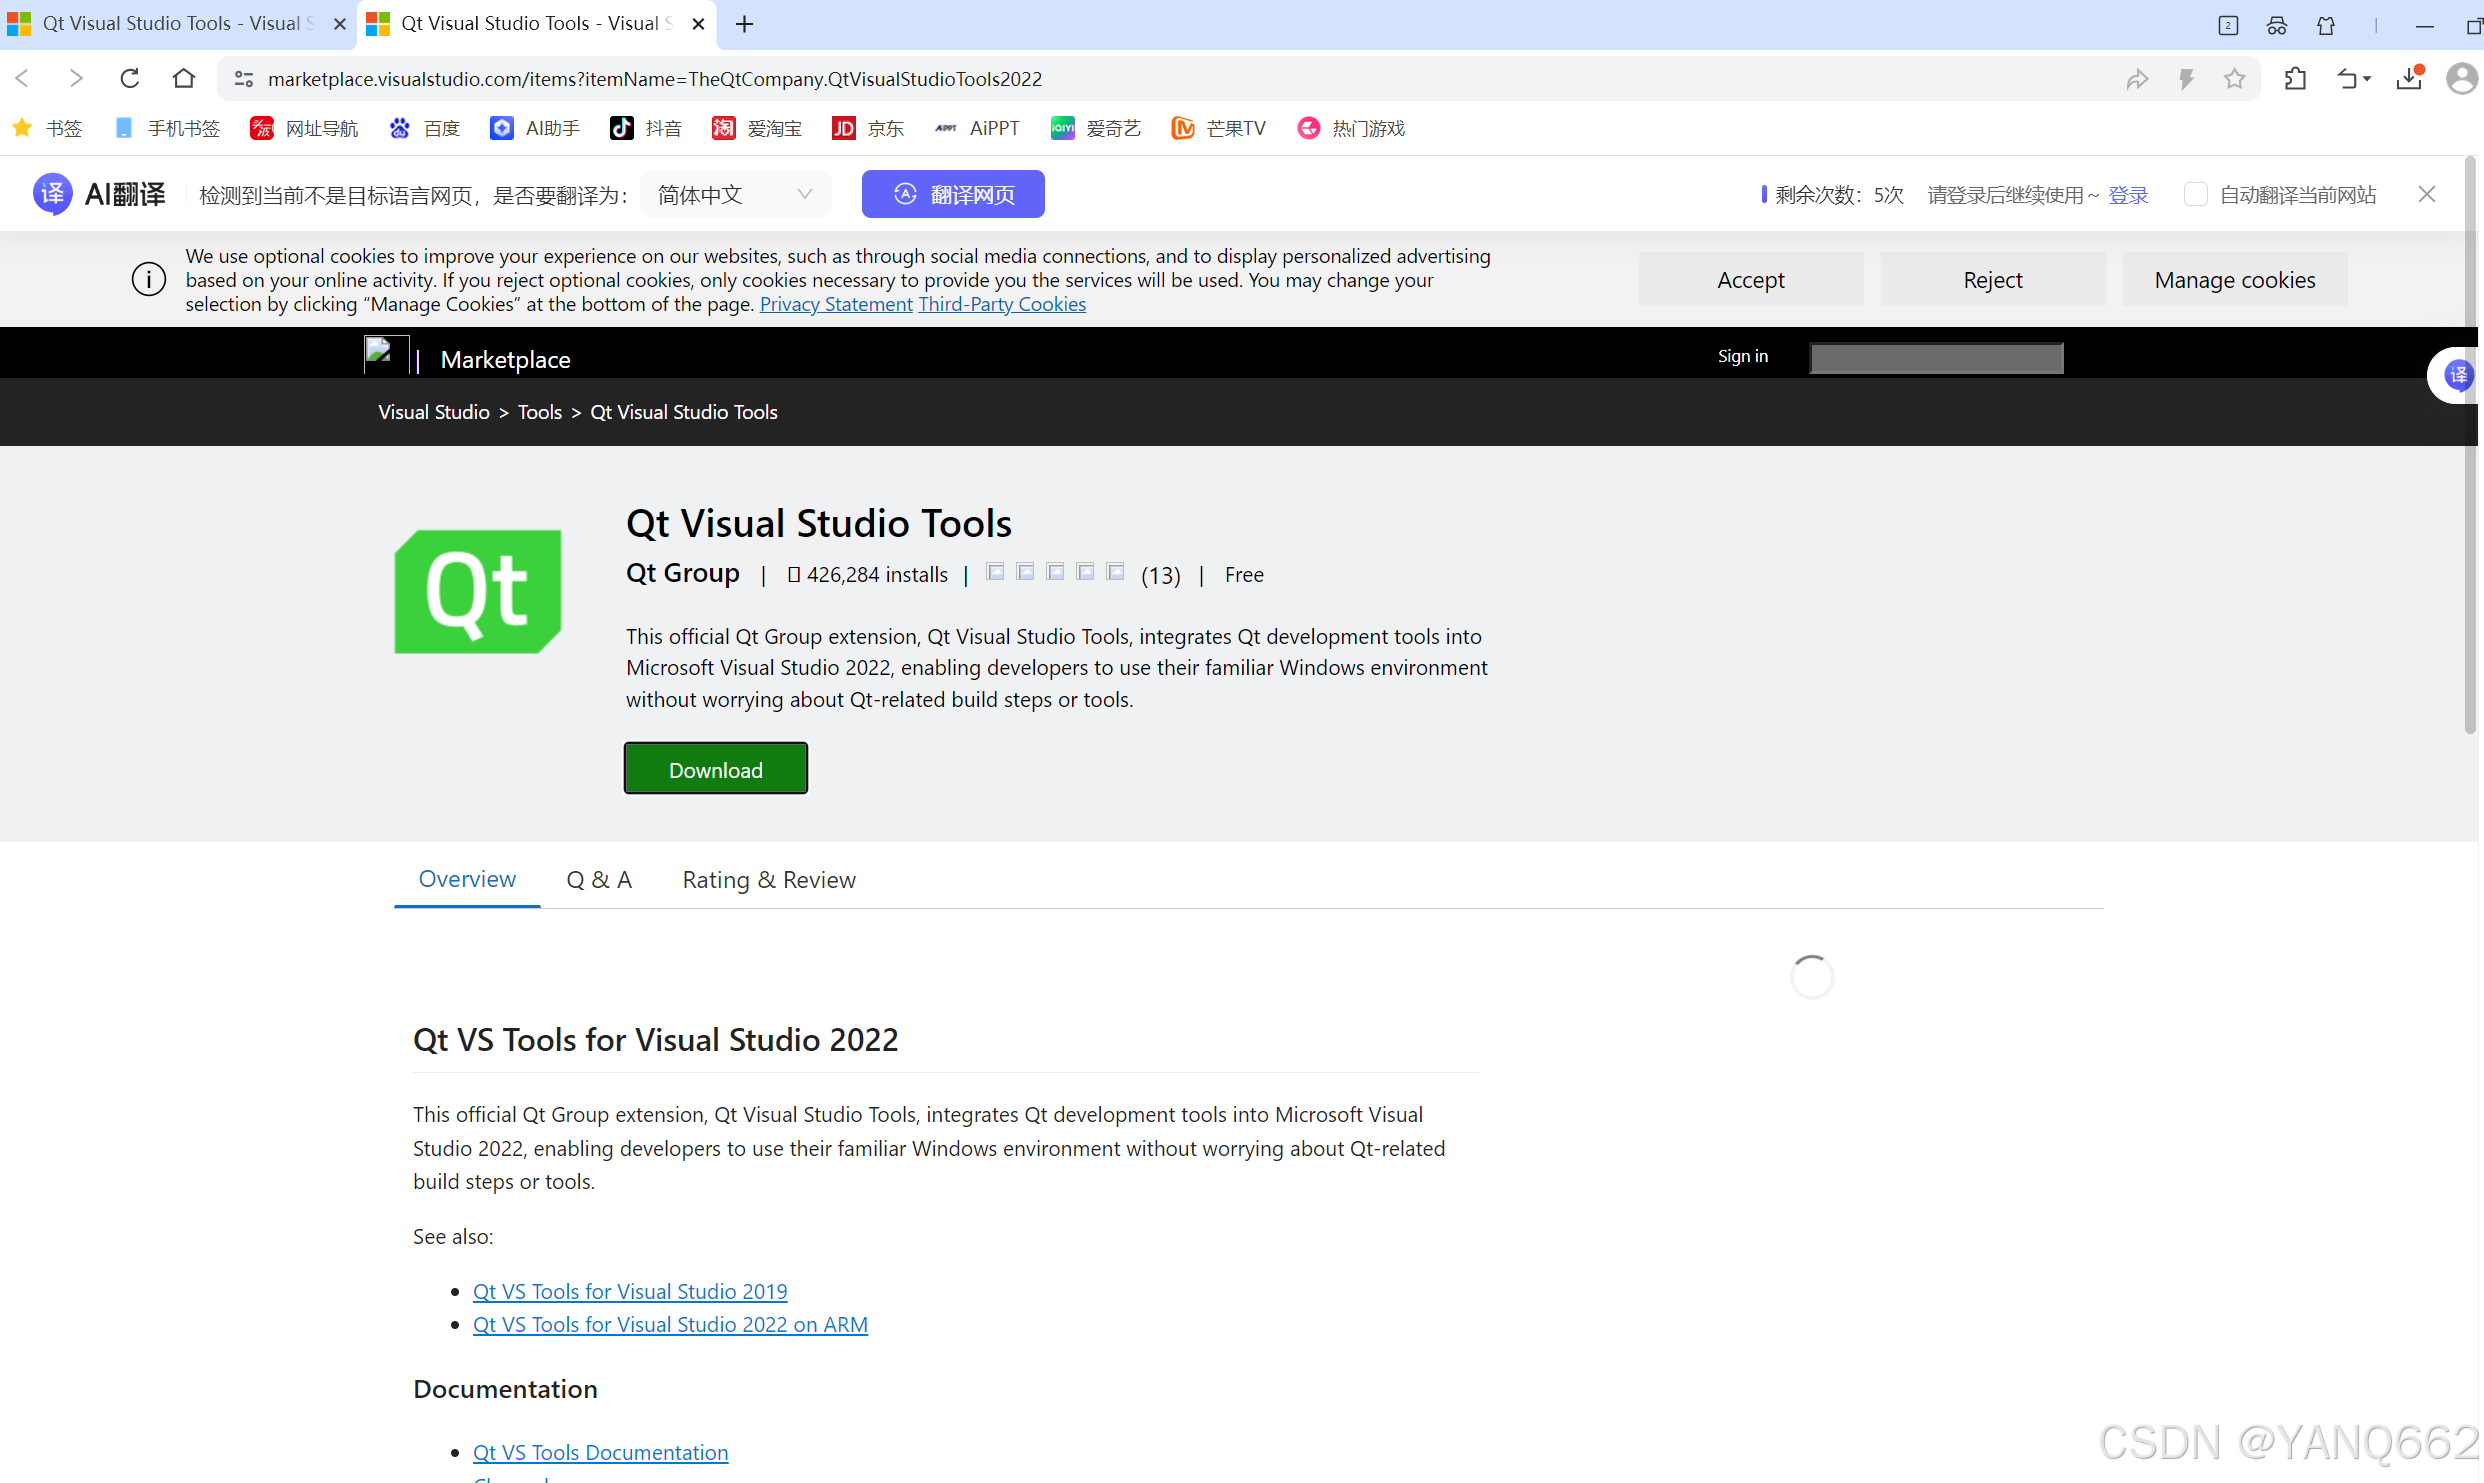2484x1483 pixels.
Task: Open 手机书签 bookmark
Action: pos(167,128)
